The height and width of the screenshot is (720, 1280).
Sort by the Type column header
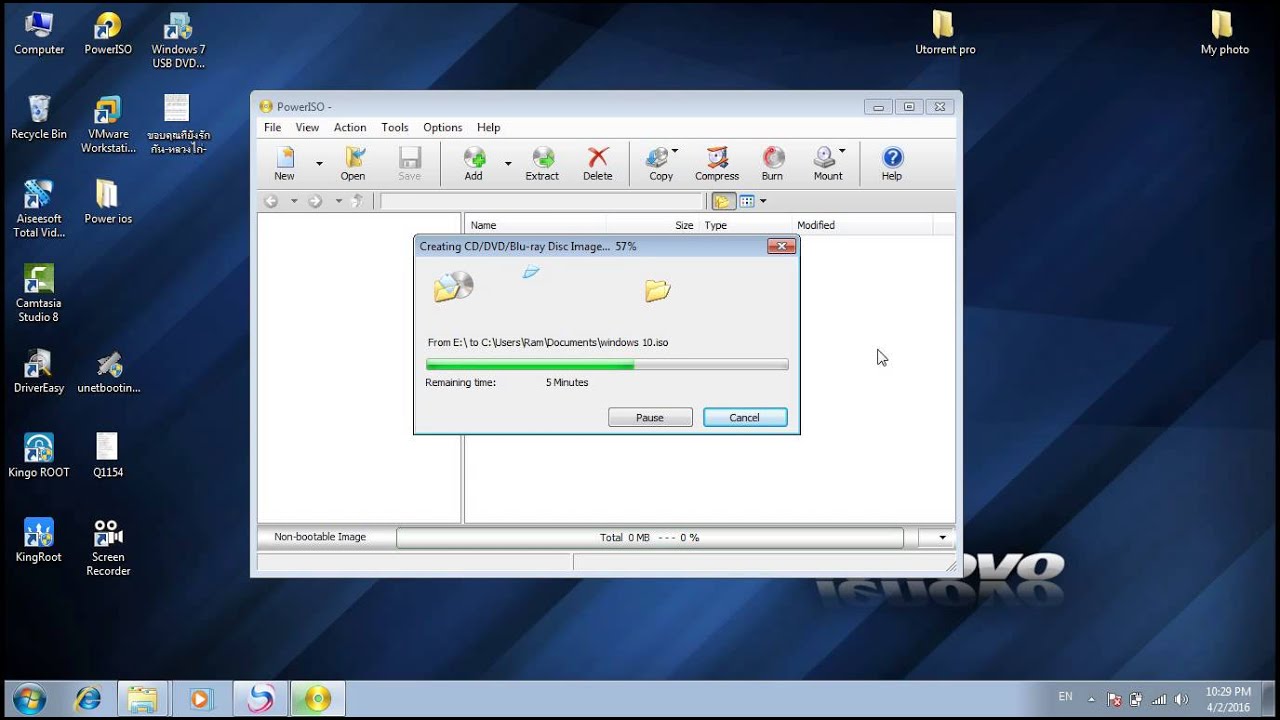744,225
